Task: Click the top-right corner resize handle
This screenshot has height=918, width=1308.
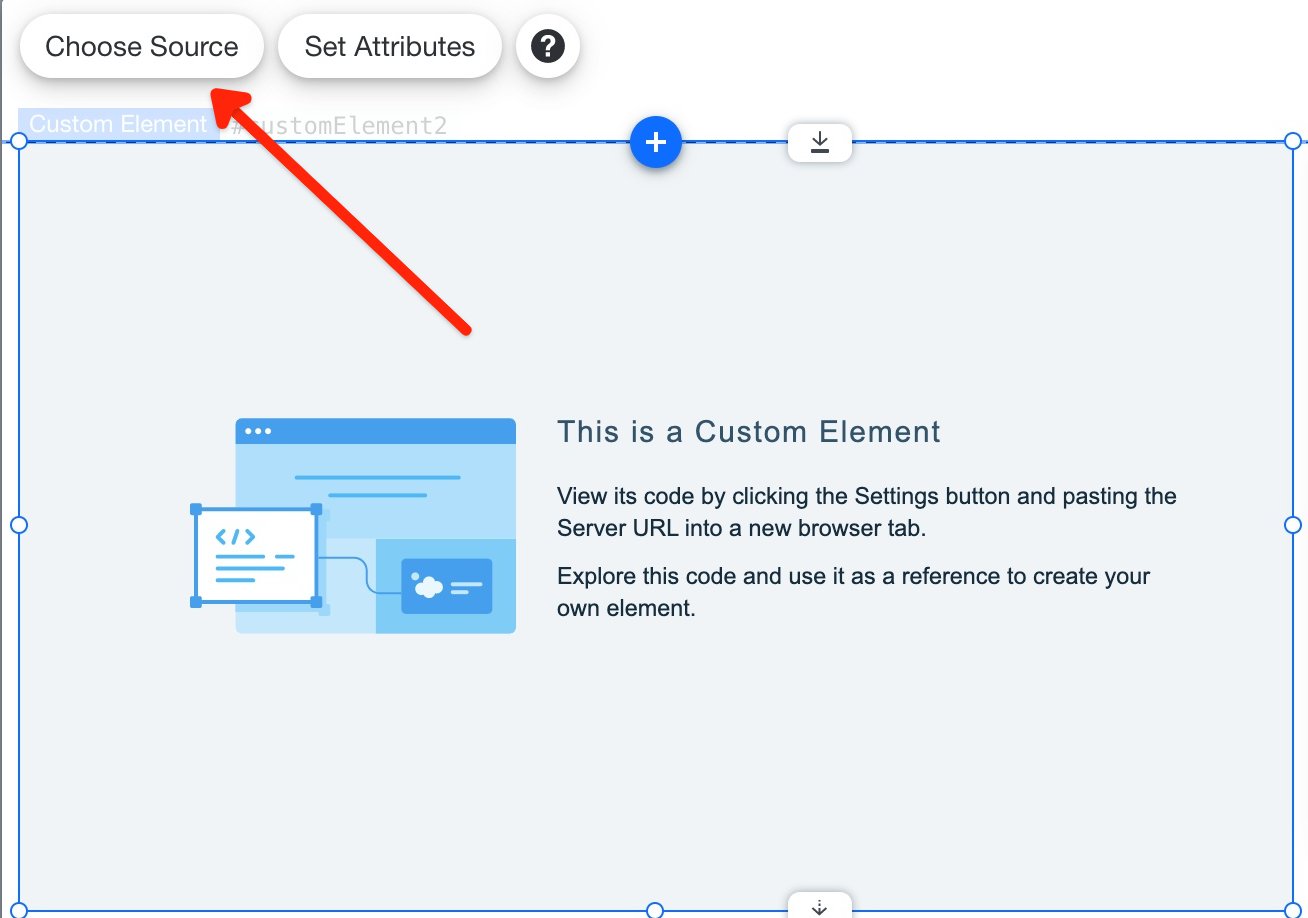Action: [1292, 141]
